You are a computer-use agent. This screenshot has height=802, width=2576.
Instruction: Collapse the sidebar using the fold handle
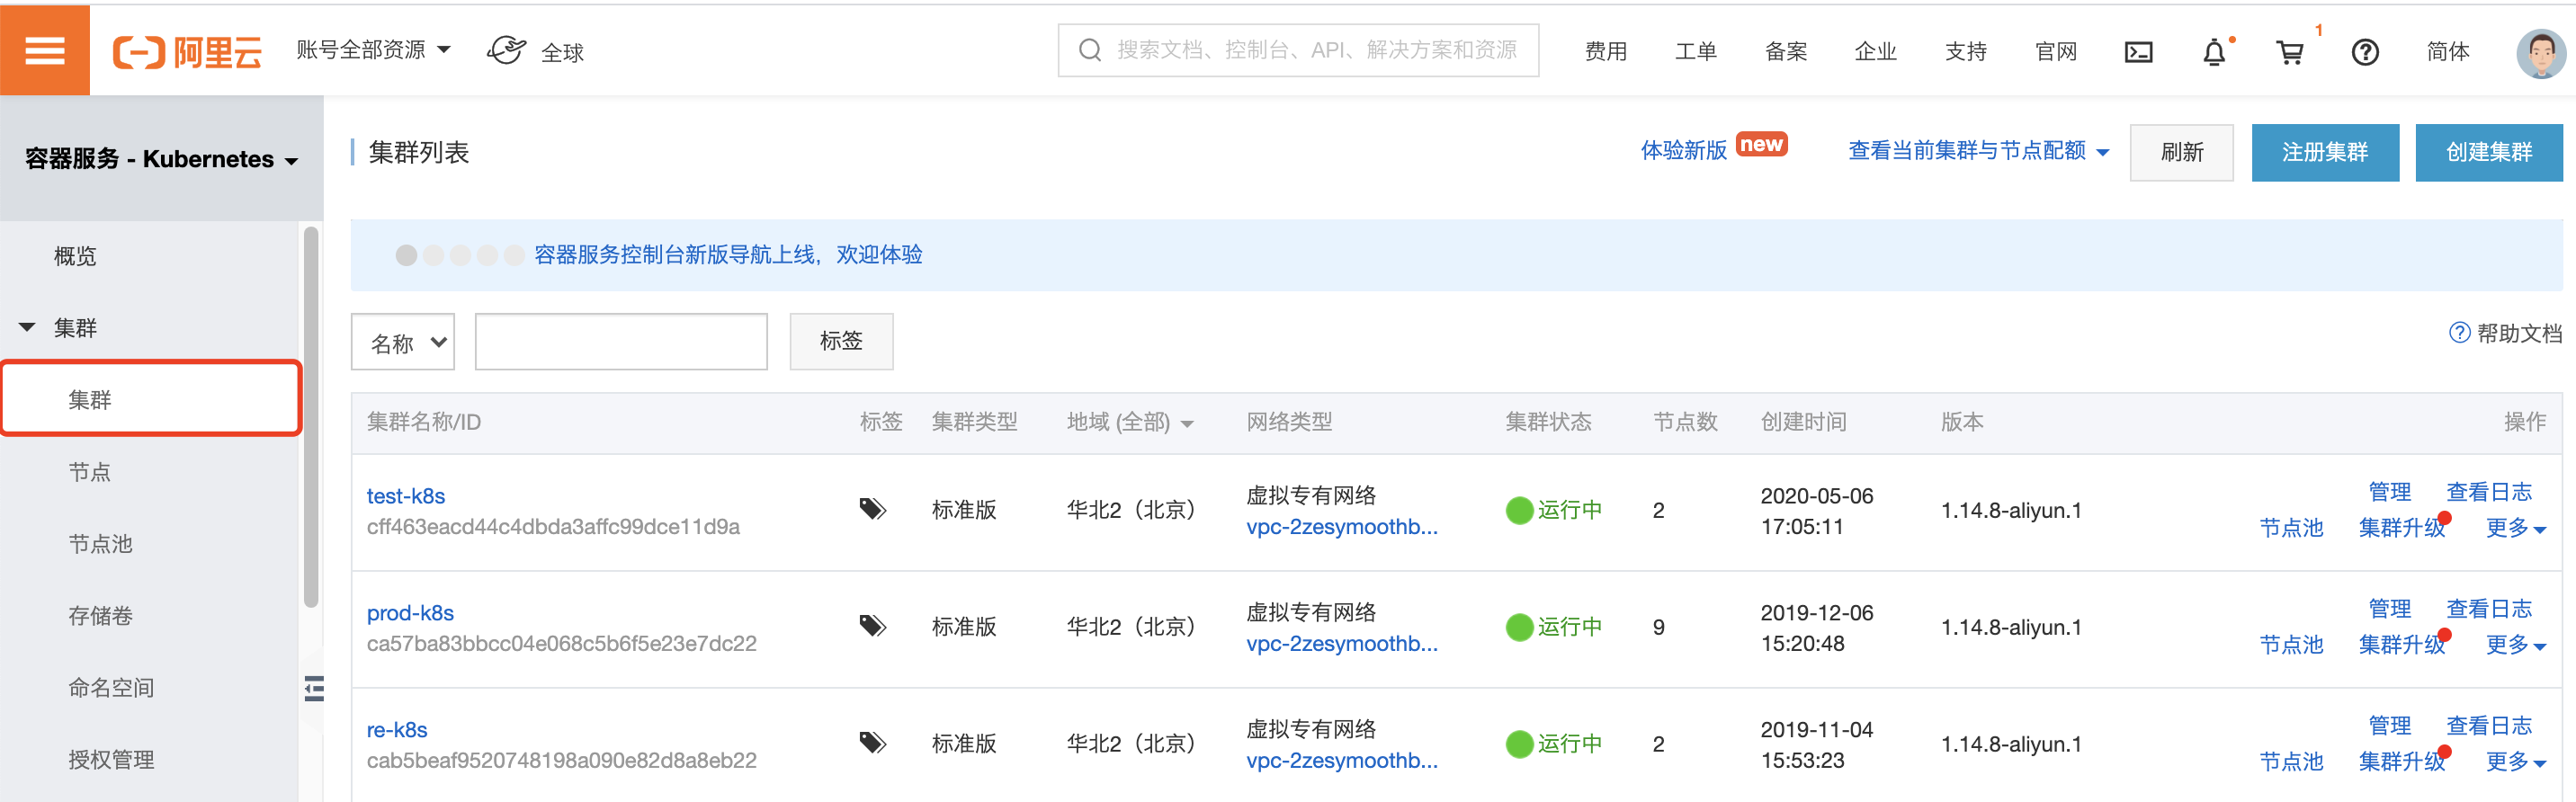click(x=314, y=688)
